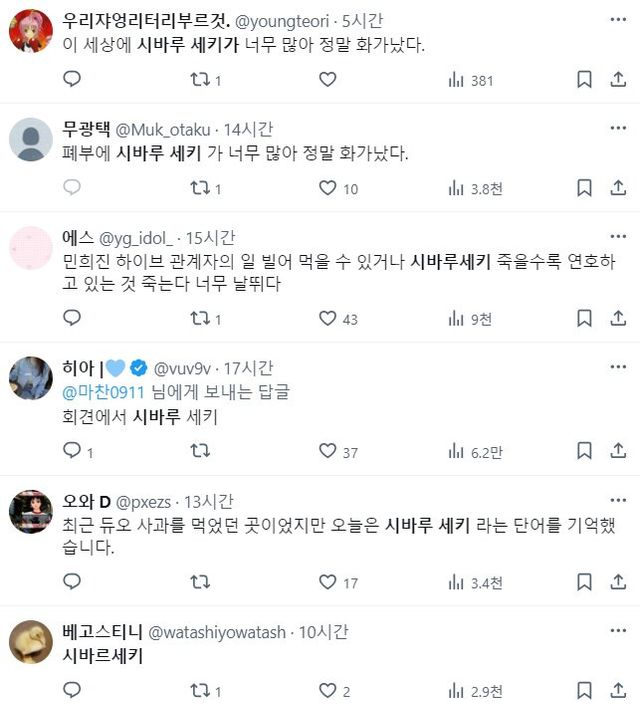Repost the Muk_otaku tweet

199,187
